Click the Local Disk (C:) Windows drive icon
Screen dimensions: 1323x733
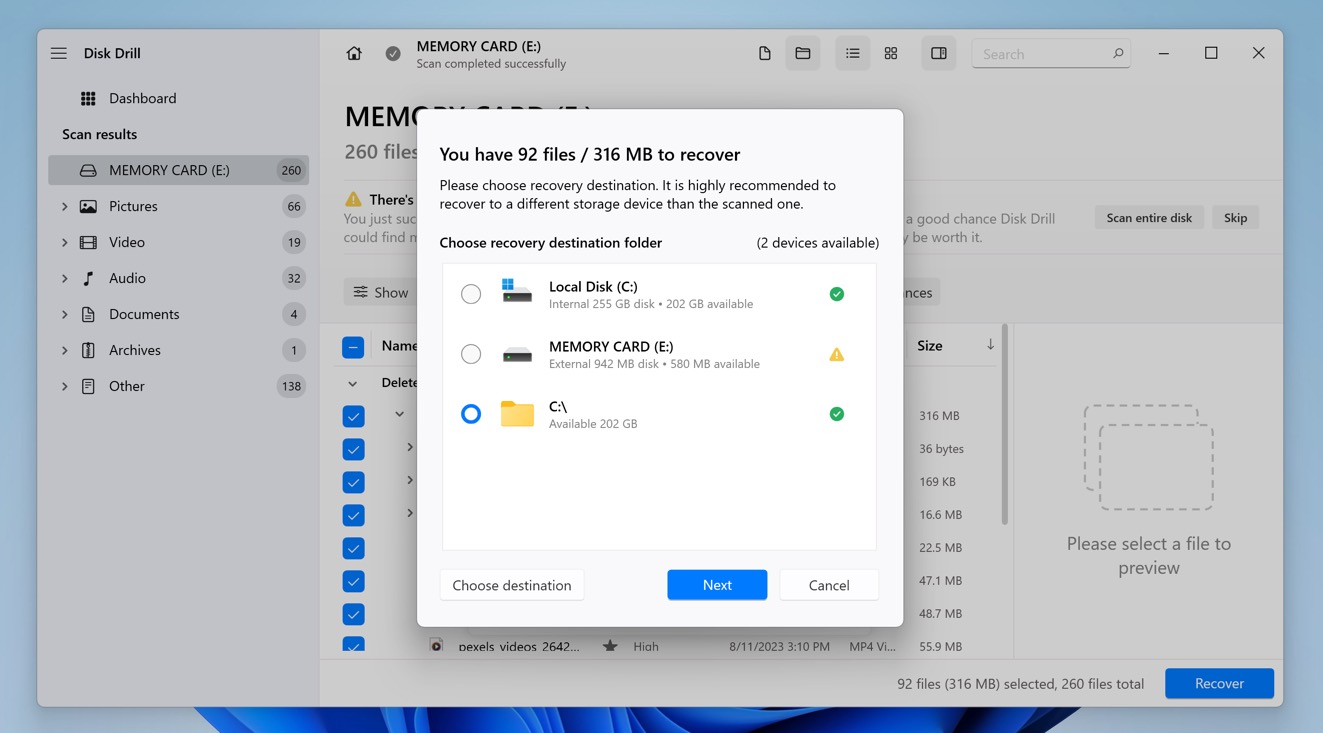(x=517, y=291)
